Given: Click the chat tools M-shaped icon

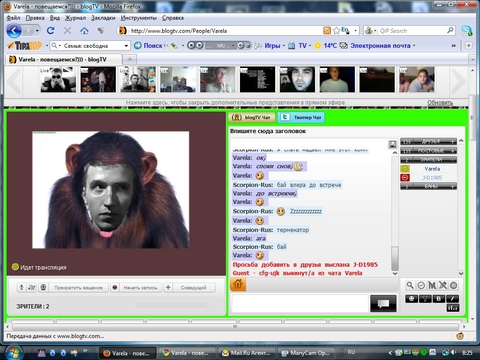Looking at the screenshot, I should (x=432, y=285).
